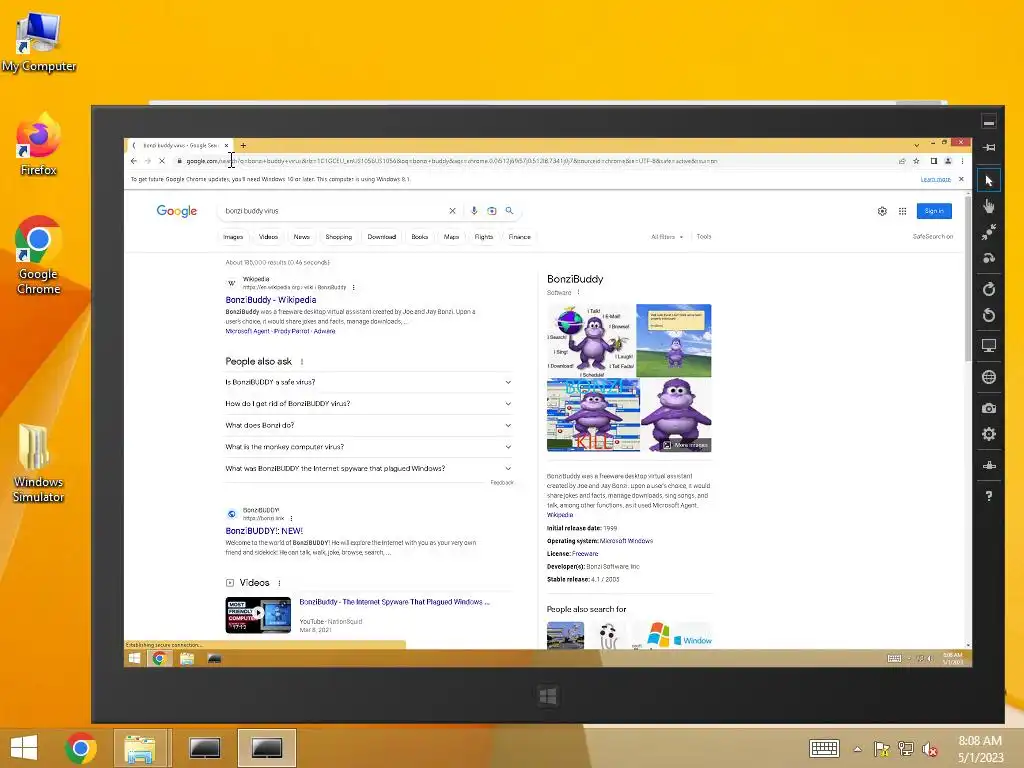1024x768 pixels.
Task: Filter results by Shopping
Action: click(x=339, y=237)
